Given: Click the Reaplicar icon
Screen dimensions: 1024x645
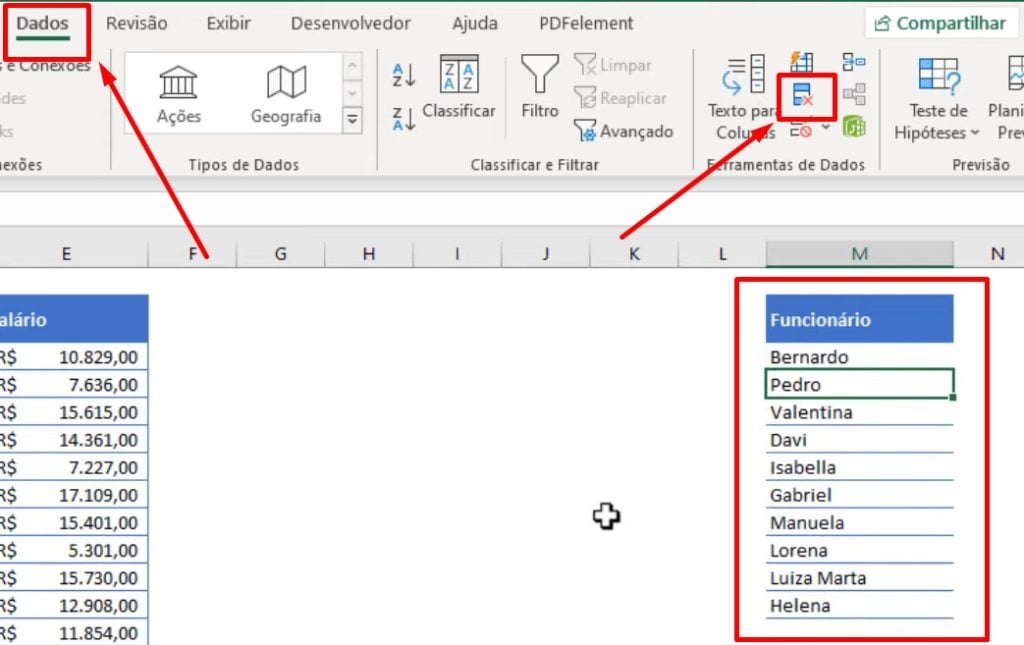Looking at the screenshot, I should tap(618, 98).
